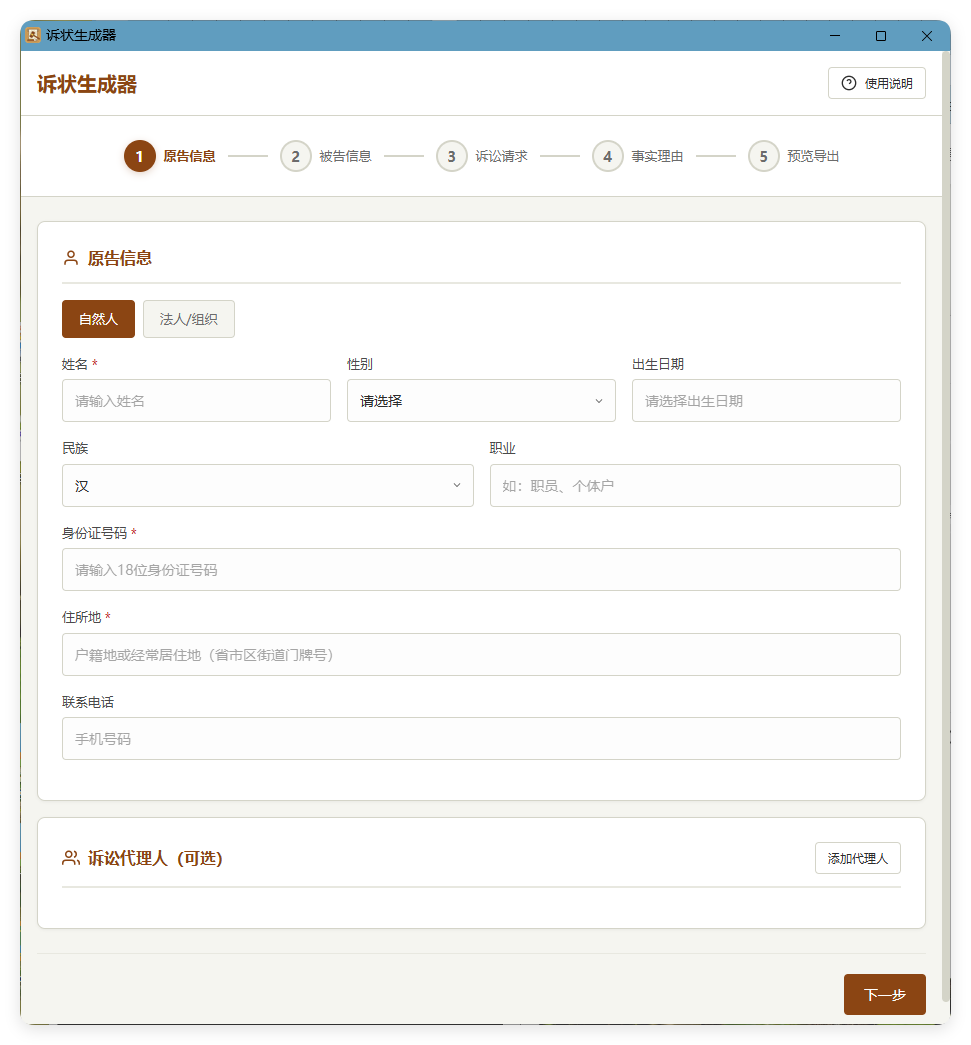Switch to the 预览导出 step label
Screen dimensions: 971x1045
pos(811,156)
